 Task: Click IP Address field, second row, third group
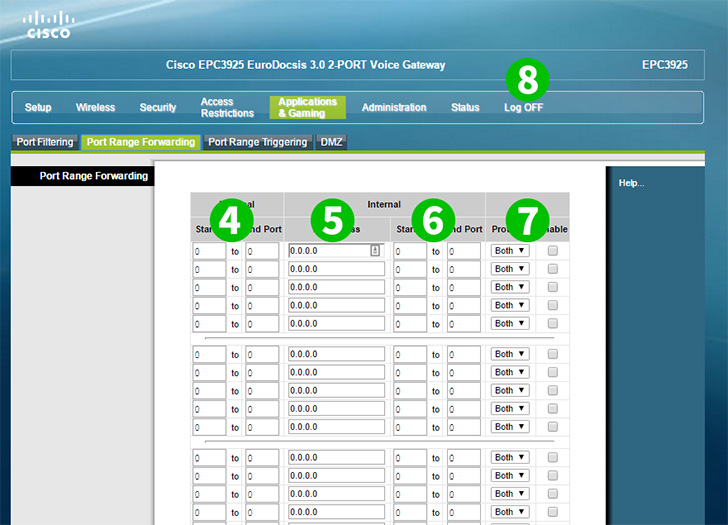[x=336, y=476]
